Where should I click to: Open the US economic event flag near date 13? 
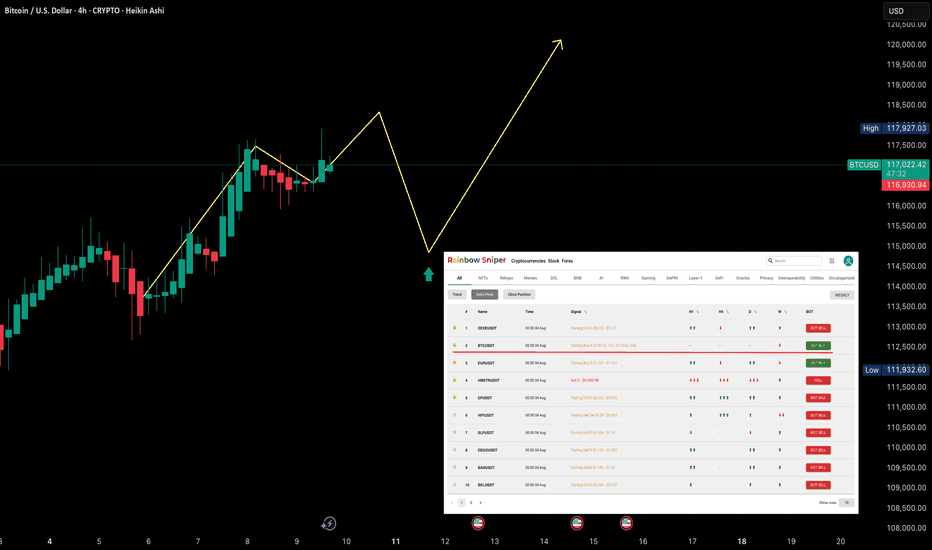coord(478,523)
